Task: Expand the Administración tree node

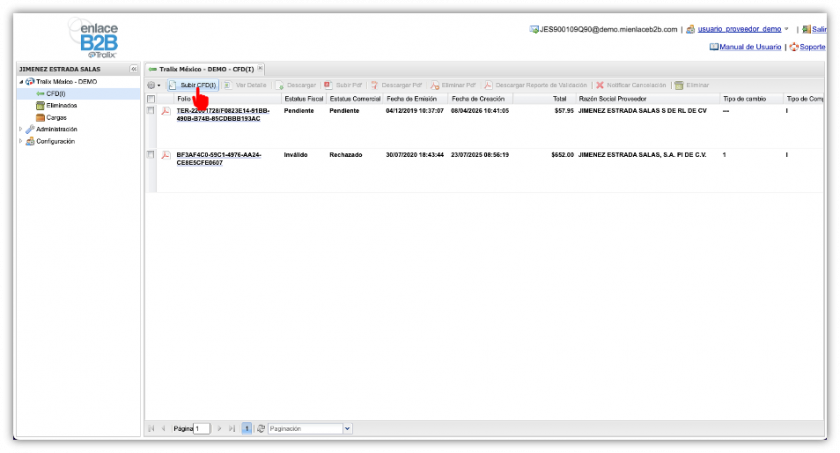Action: (20, 129)
